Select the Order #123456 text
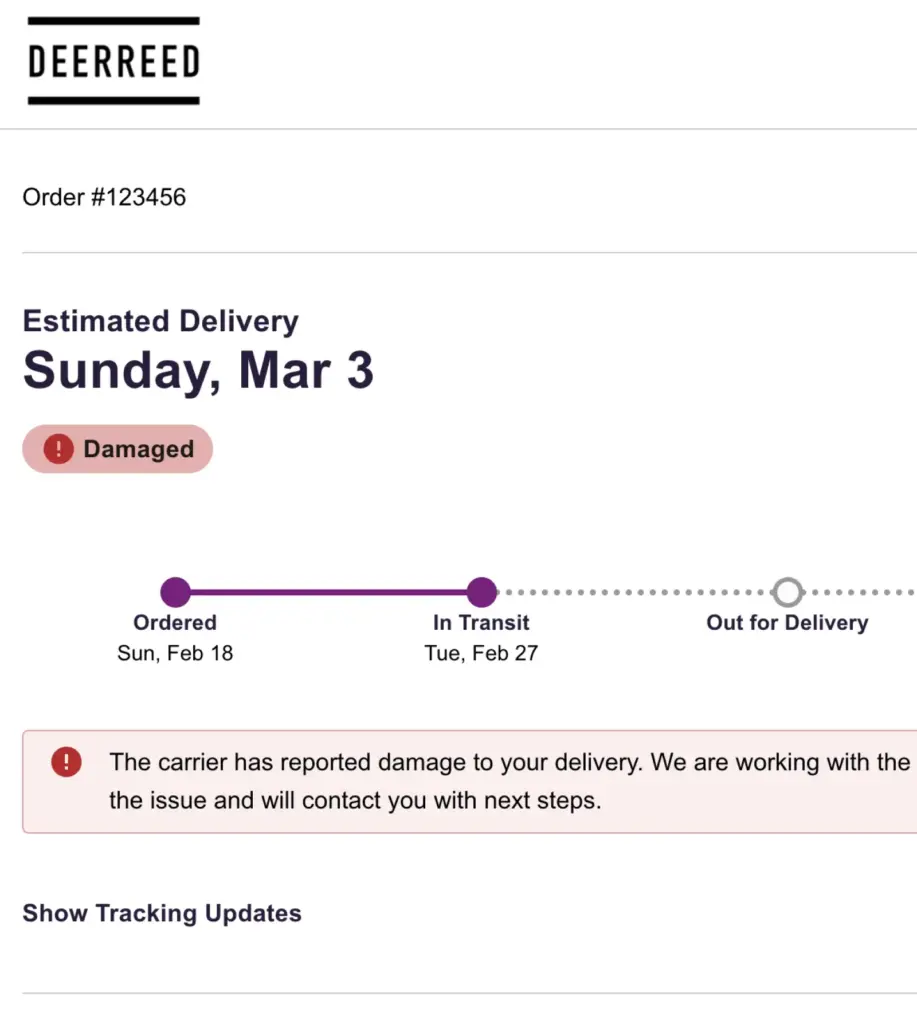 [x=104, y=197]
